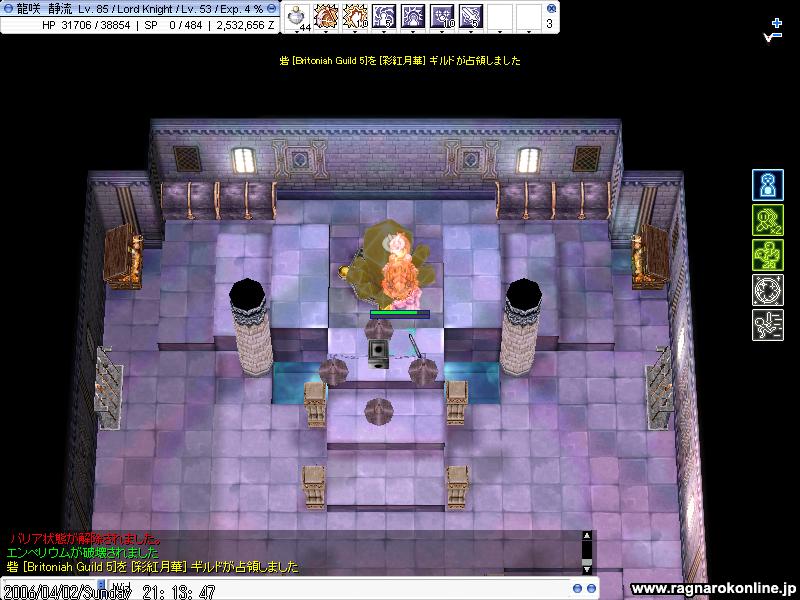The width and height of the screenshot is (800, 600).
Task: Select the empty ninth hotkey slot
Action: 529,16
